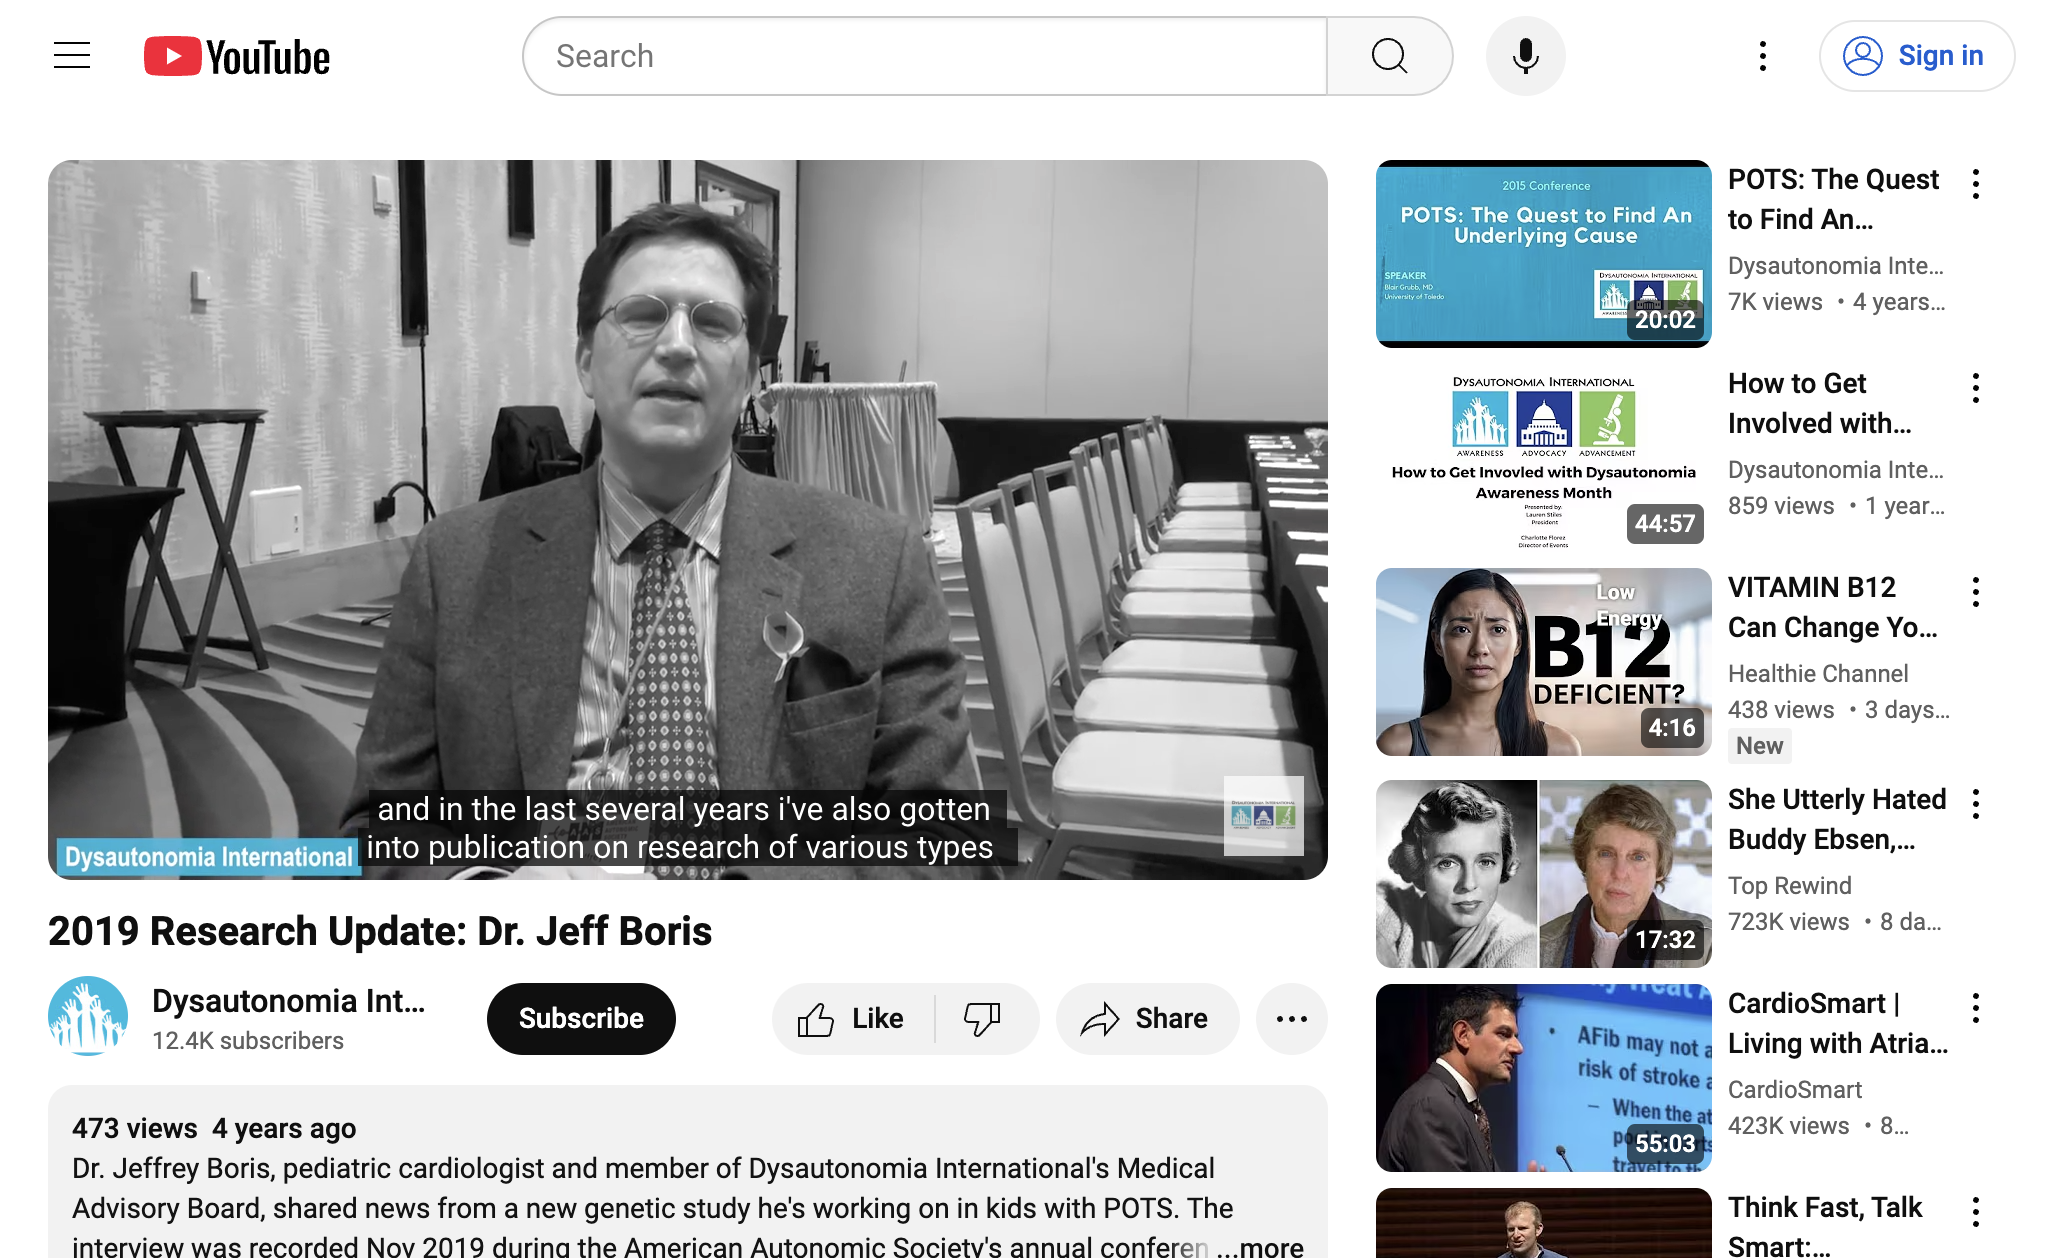Go to the YouTube home logo

click(x=237, y=57)
